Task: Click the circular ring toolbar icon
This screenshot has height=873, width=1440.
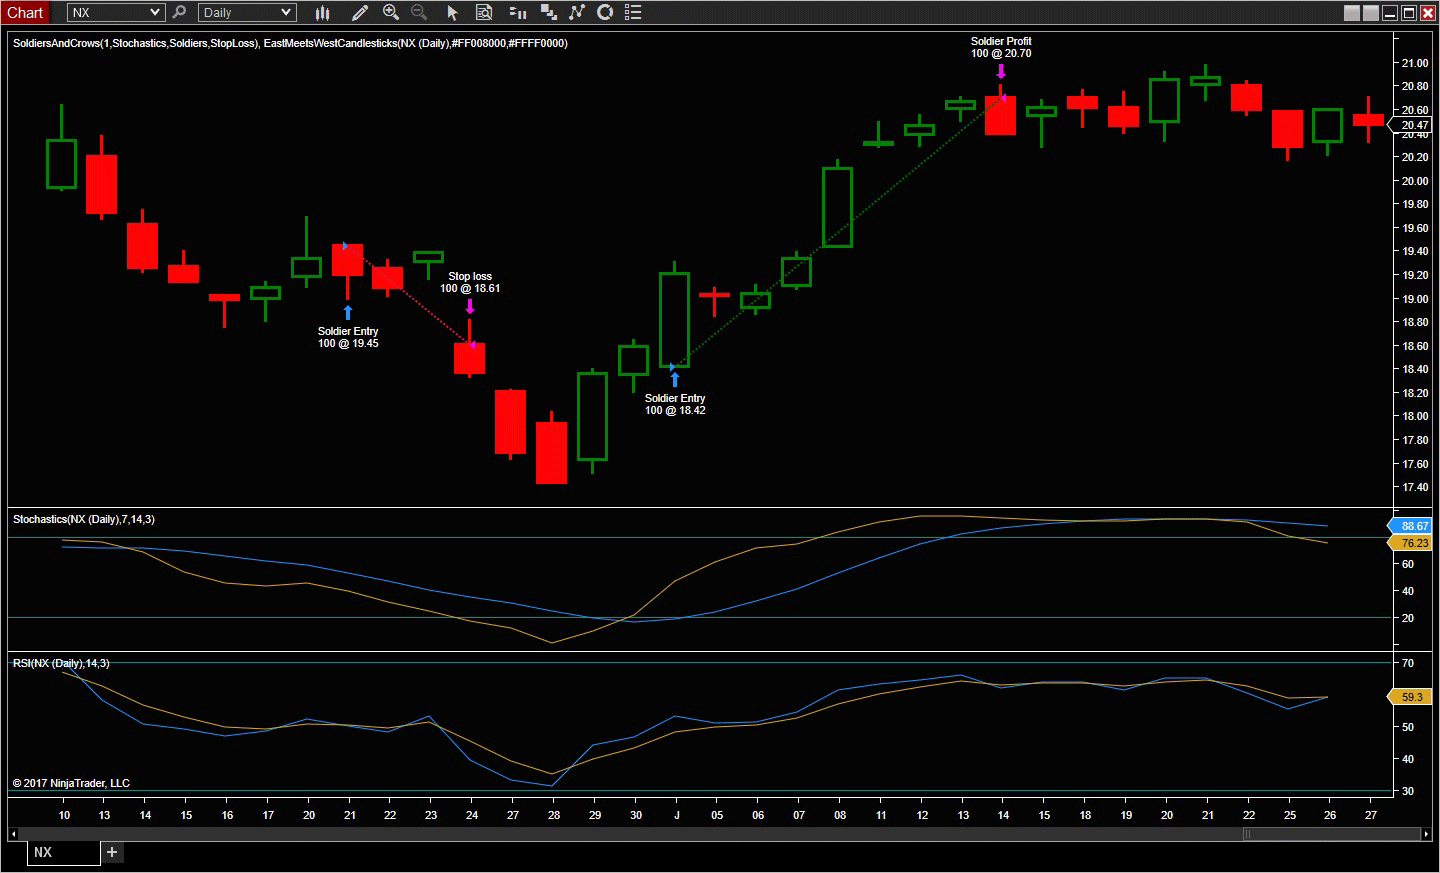Action: (x=604, y=12)
